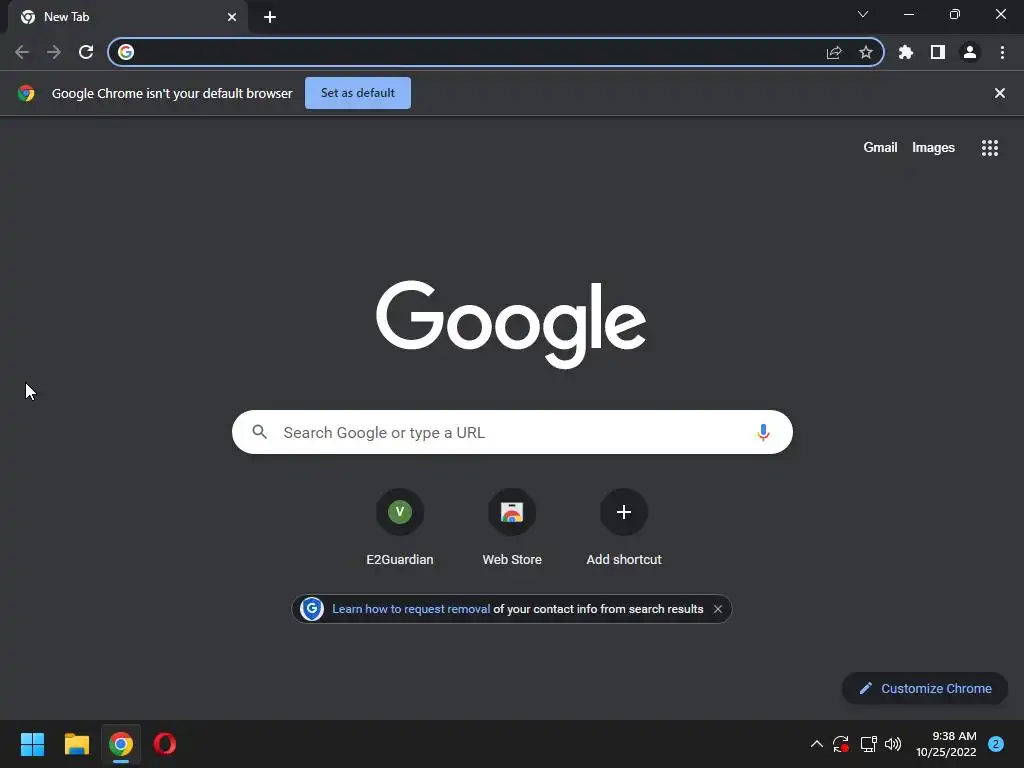Screen dimensions: 1024x768
Task: Open the clock showing 9:38 AM
Action: 946,744
